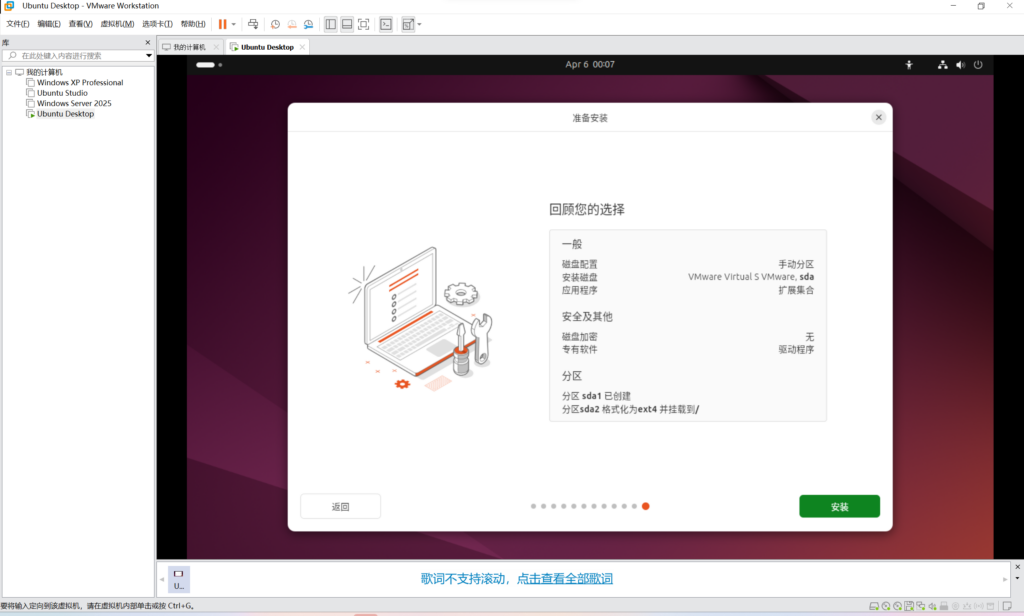This screenshot has width=1024, height=616.
Task: Select Ubuntu Desktop in the library tree
Action: click(65, 114)
